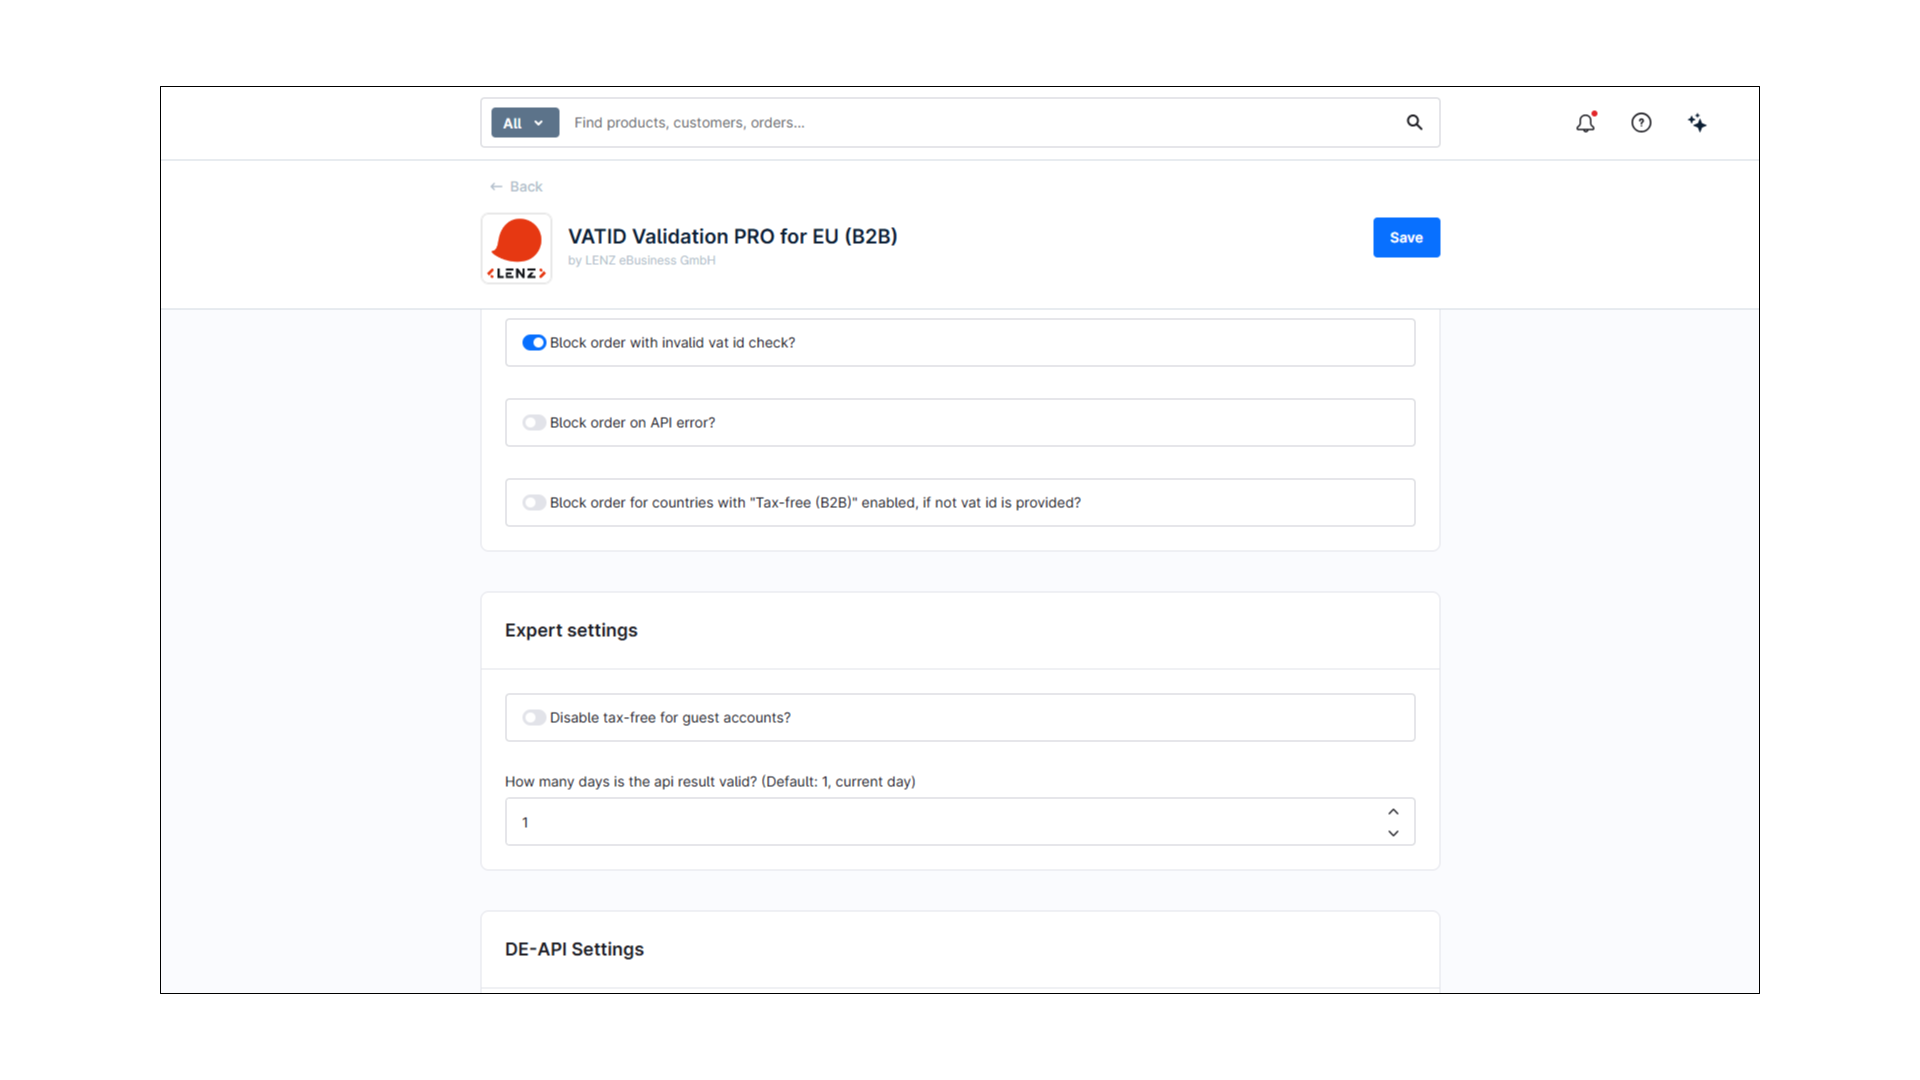This screenshot has height=1080, width=1920.
Task: Click the Expert settings heading
Action: (x=571, y=631)
